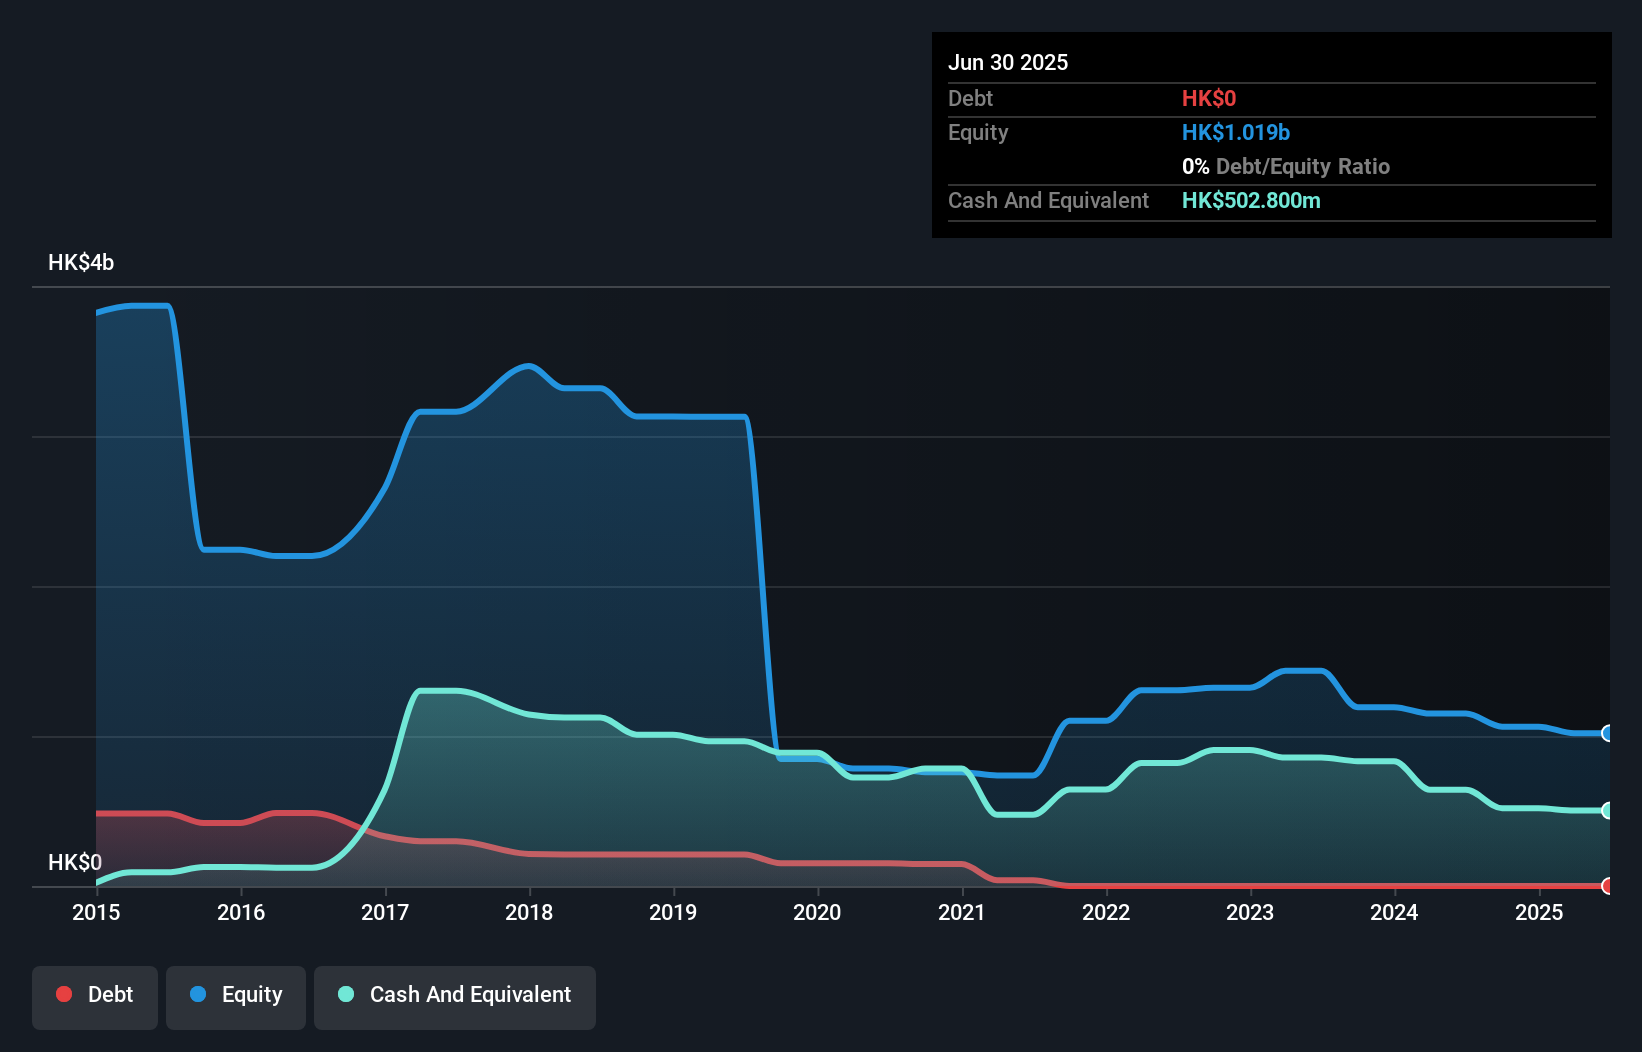Toggle the Cash And Equivalent legend button
This screenshot has height=1052, width=1642.
[455, 997]
